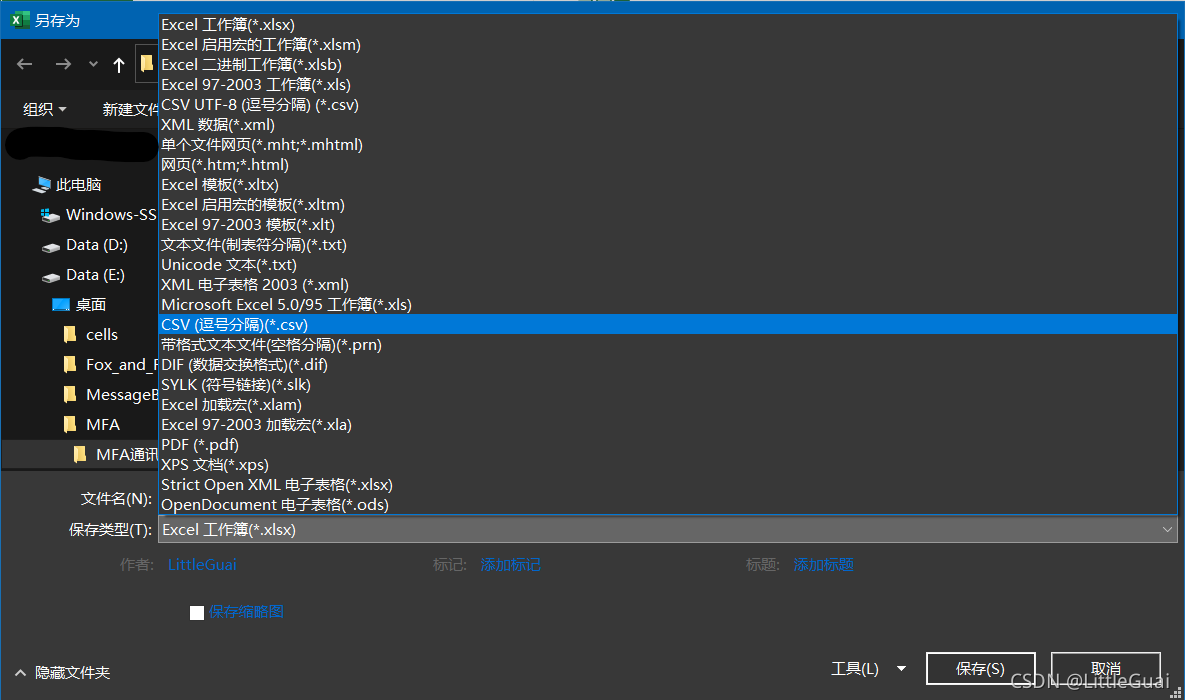Click the cells folder icon
Screen dimensions: 1185x700
click(70, 334)
